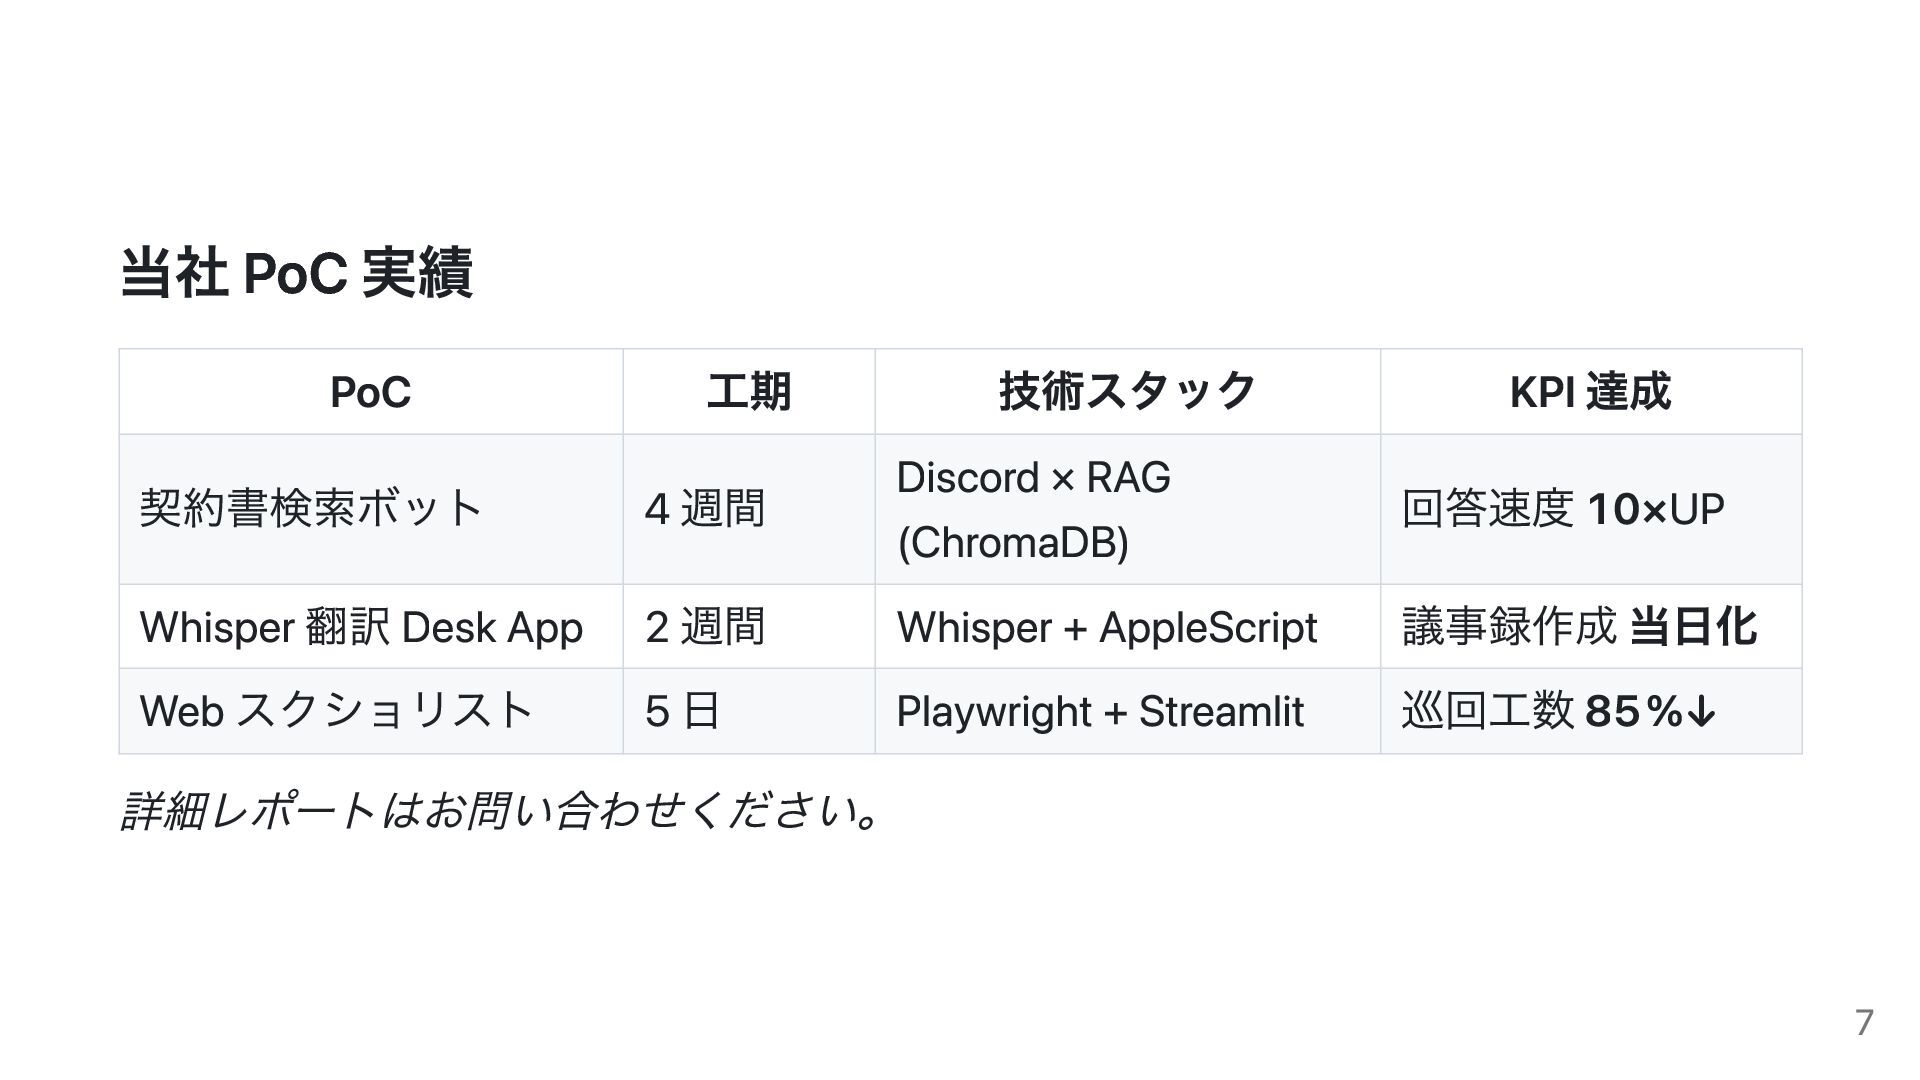Click the 回答速度 10×UP cell
Screen dimensions: 1920x1080
pyautogui.click(x=1591, y=509)
